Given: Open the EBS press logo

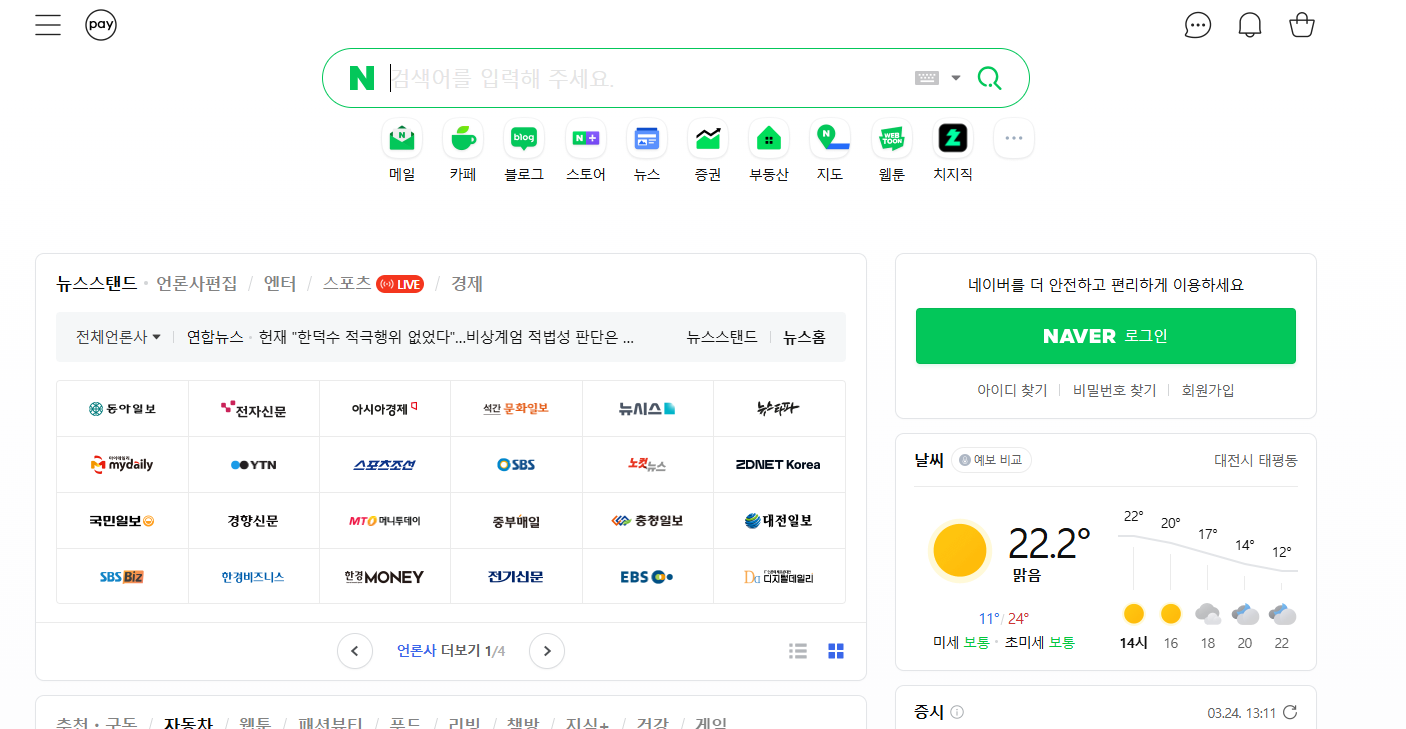Looking at the screenshot, I should [x=648, y=577].
